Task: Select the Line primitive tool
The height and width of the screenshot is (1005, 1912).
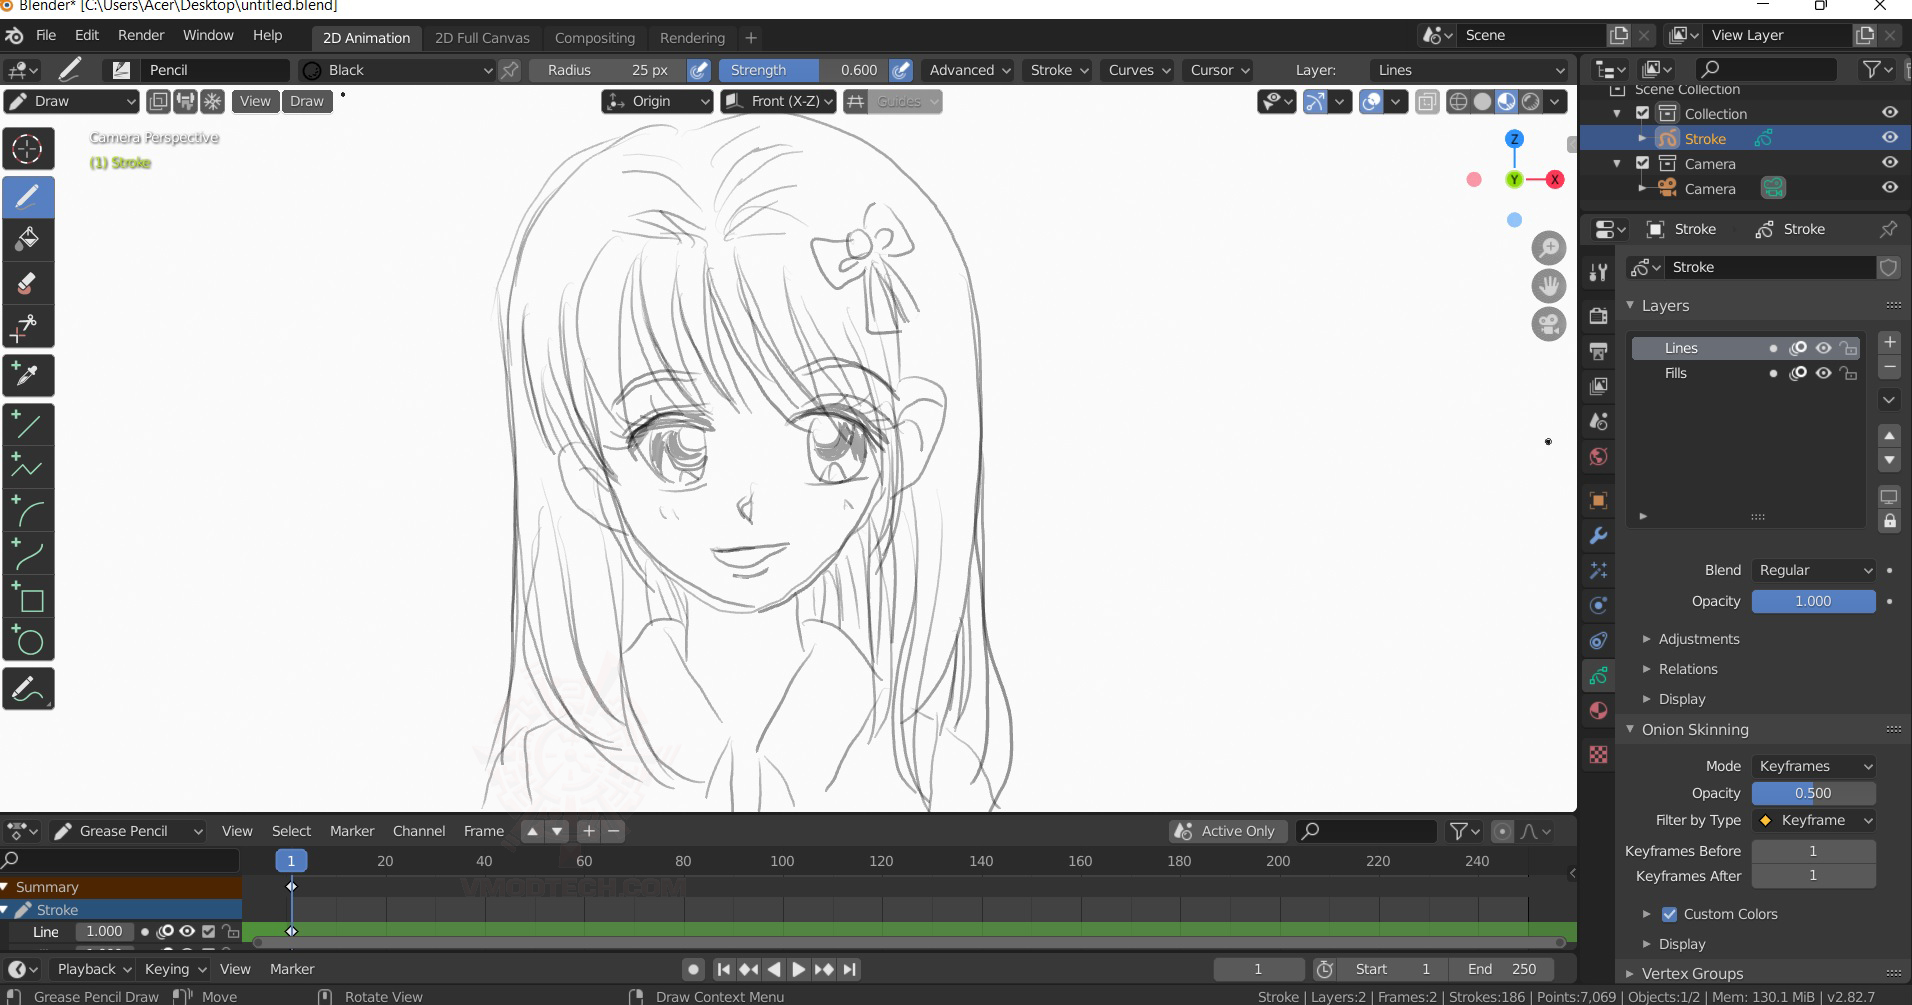Action: (28, 424)
